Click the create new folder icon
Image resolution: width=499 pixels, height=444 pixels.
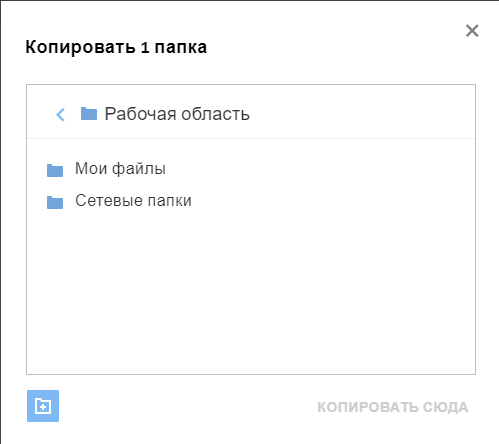(x=43, y=406)
